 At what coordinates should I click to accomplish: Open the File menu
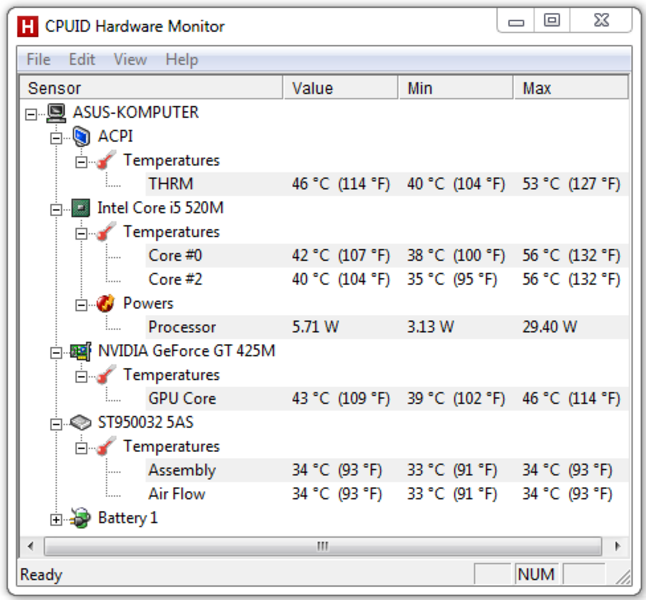[38, 60]
